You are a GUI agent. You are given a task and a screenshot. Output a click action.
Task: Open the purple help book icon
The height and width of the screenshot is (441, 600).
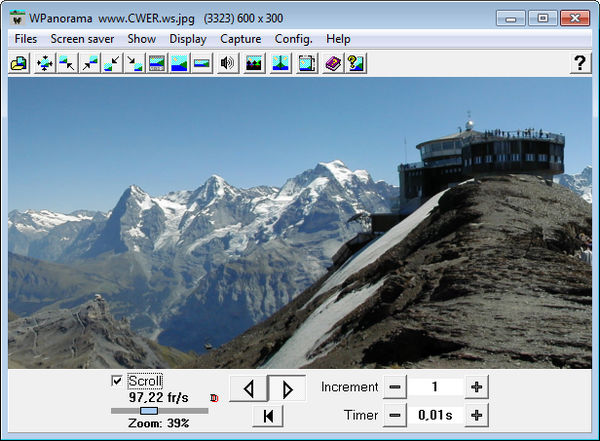[x=333, y=63]
